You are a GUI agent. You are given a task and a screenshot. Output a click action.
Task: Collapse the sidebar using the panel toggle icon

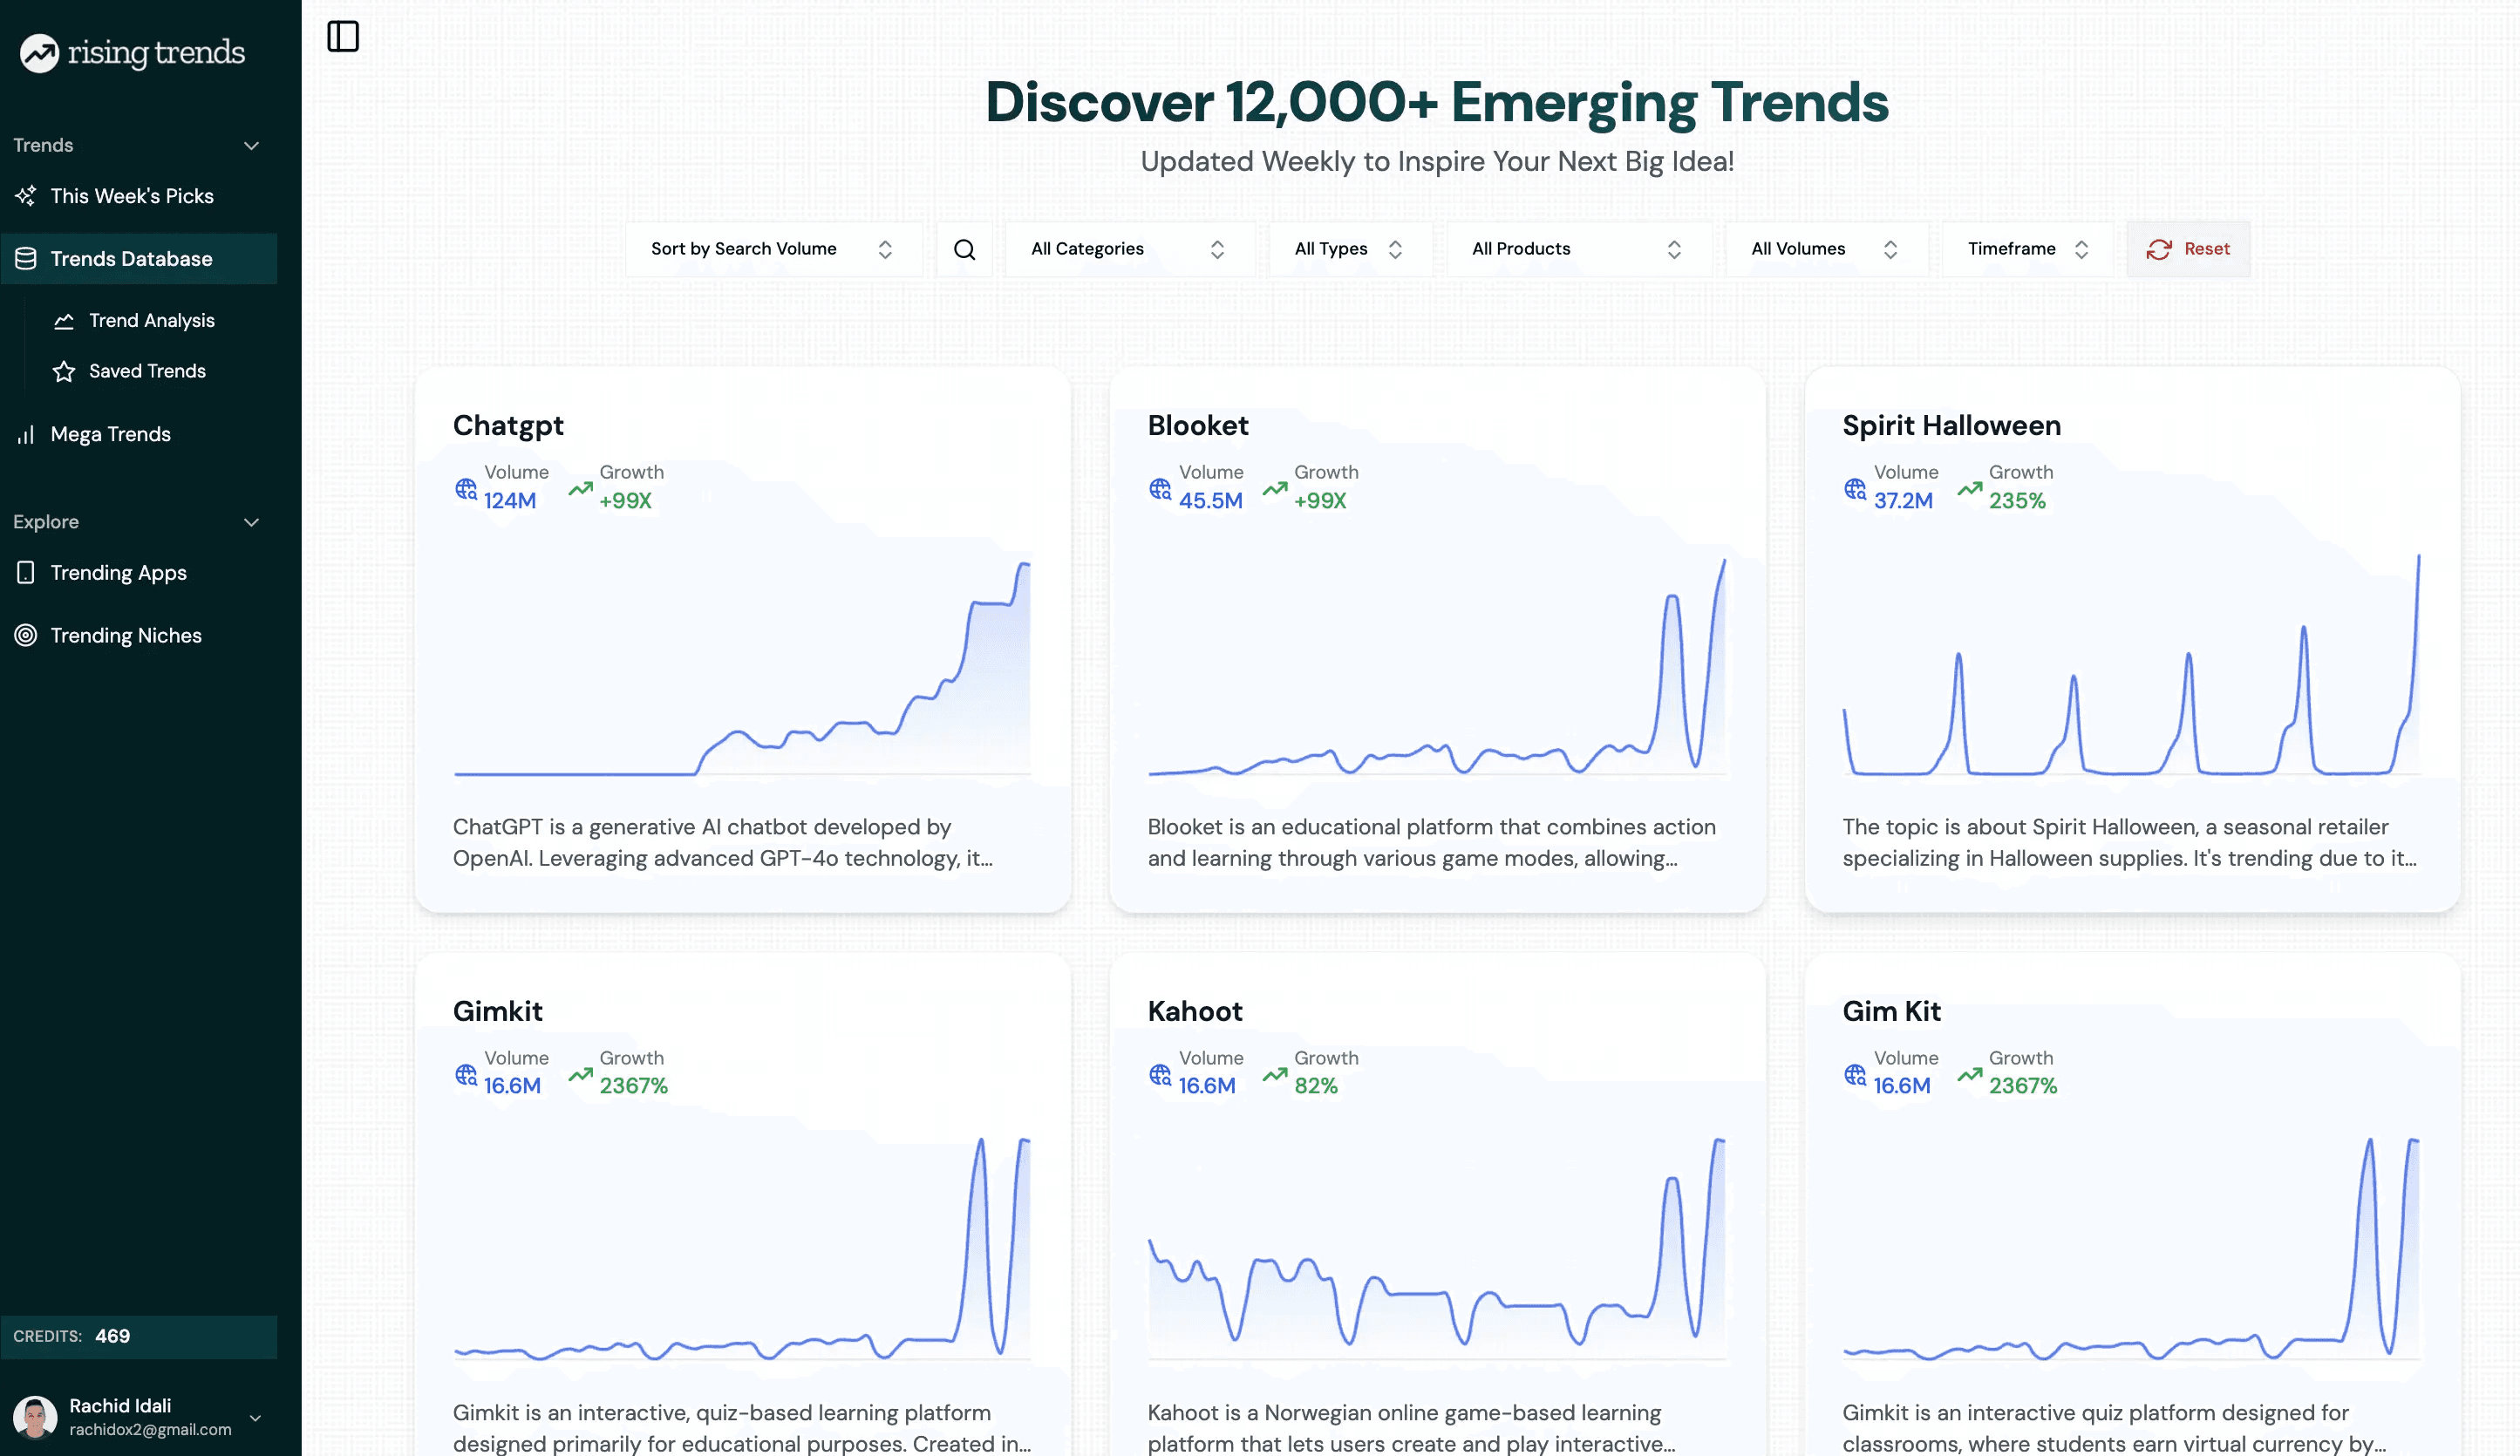pos(343,37)
